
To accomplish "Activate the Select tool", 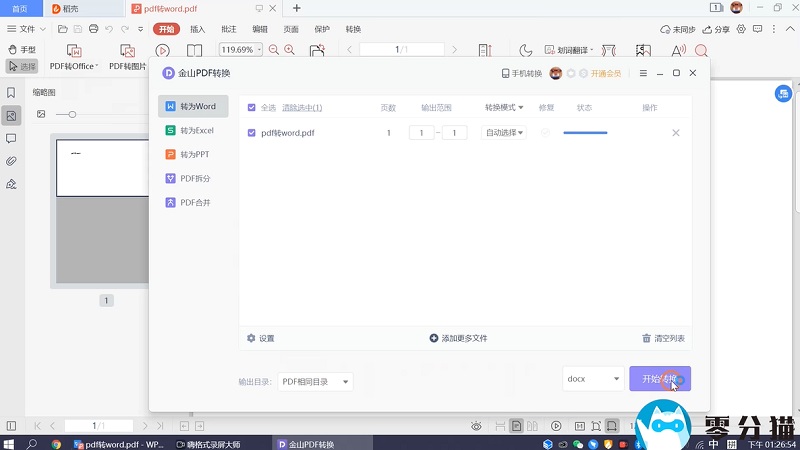I will pos(22,66).
